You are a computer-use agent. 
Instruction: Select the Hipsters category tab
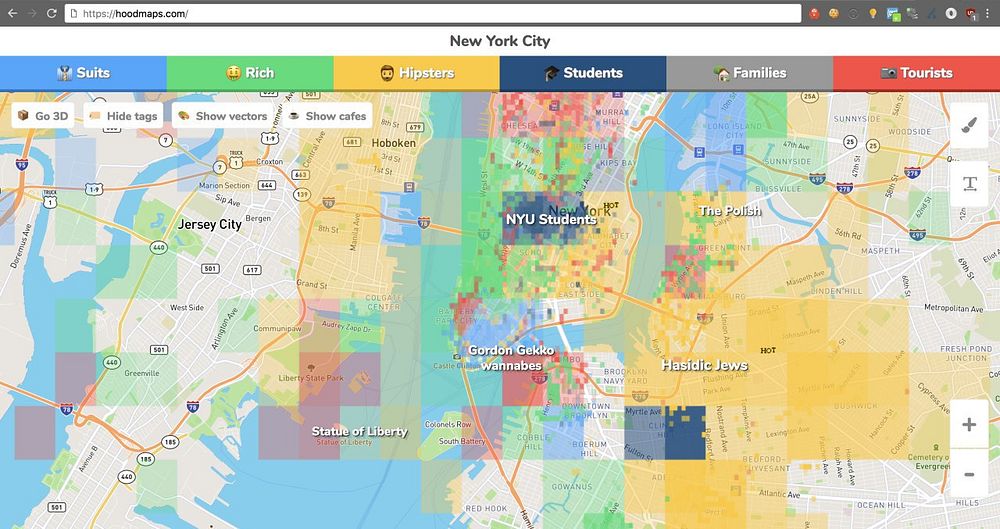(416, 73)
